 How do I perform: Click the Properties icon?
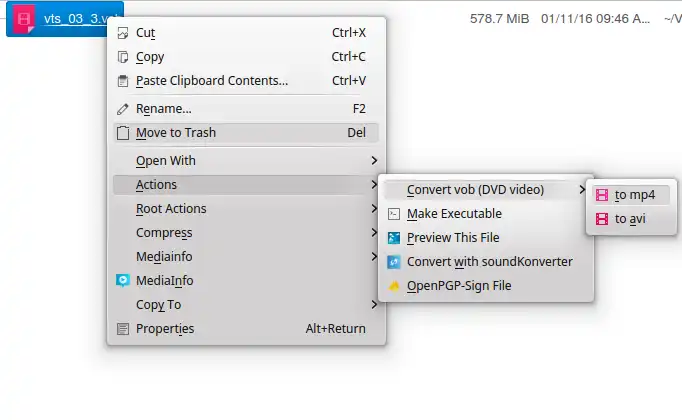[123, 328]
